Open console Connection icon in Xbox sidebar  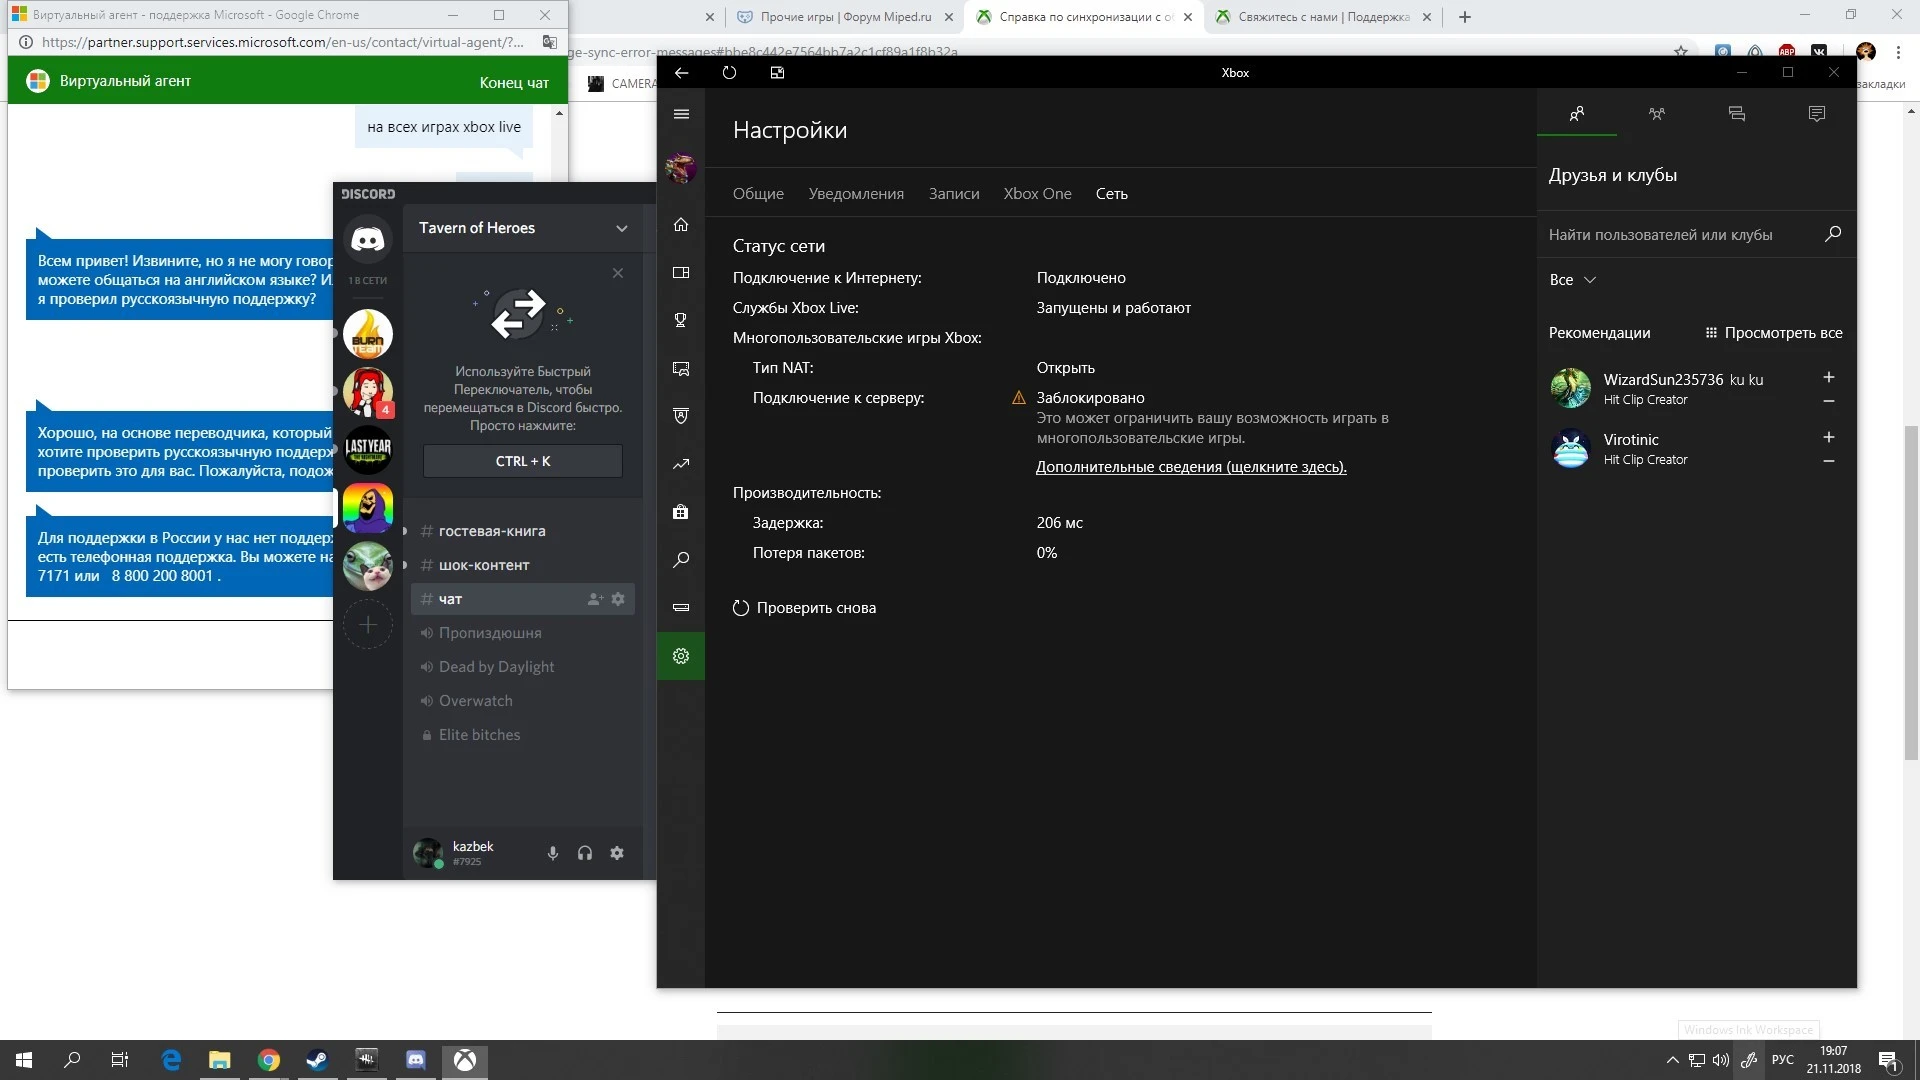click(x=681, y=608)
